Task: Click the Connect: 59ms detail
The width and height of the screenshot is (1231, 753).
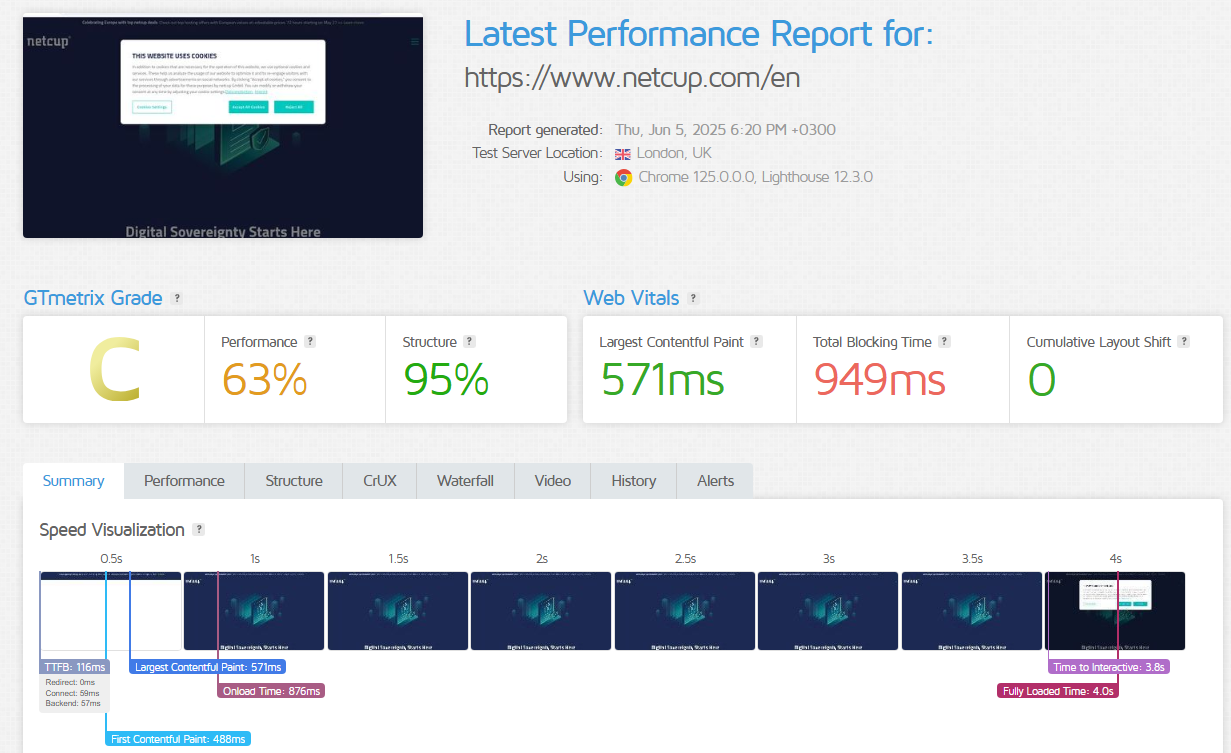Action: (x=72, y=693)
